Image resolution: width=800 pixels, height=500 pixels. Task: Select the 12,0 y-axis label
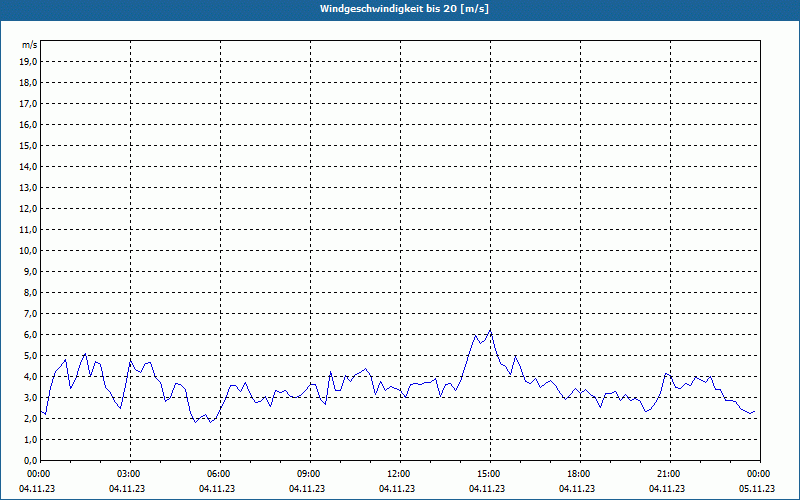(29, 209)
